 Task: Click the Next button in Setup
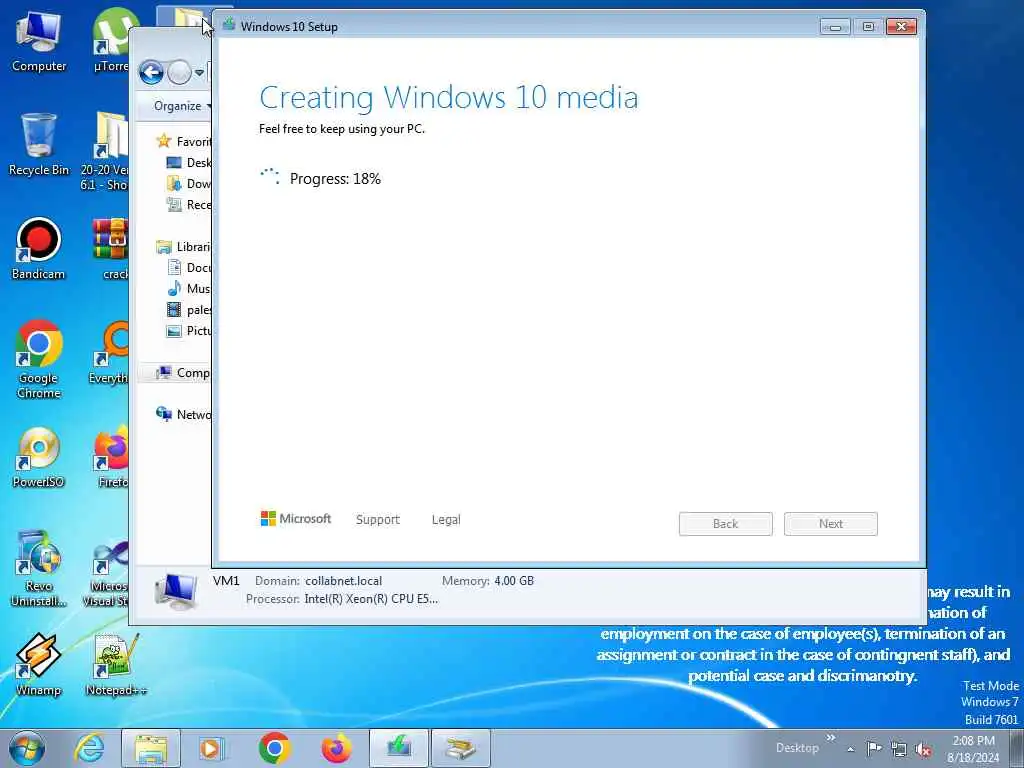pyautogui.click(x=831, y=524)
